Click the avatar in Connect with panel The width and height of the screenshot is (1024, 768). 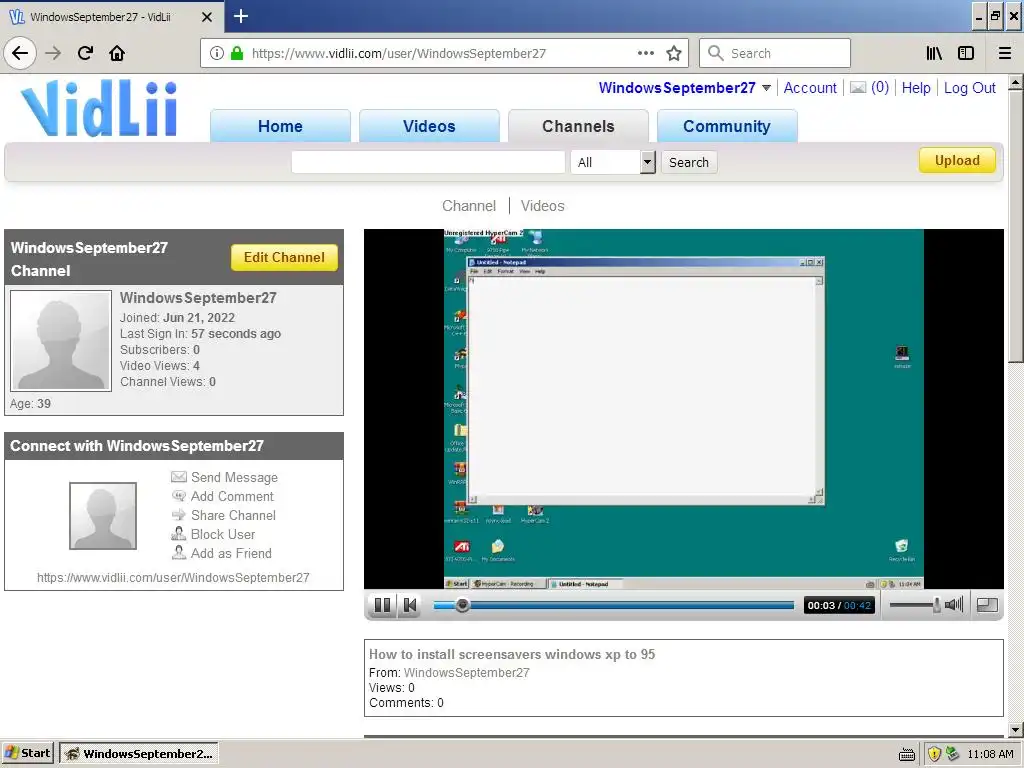point(103,516)
